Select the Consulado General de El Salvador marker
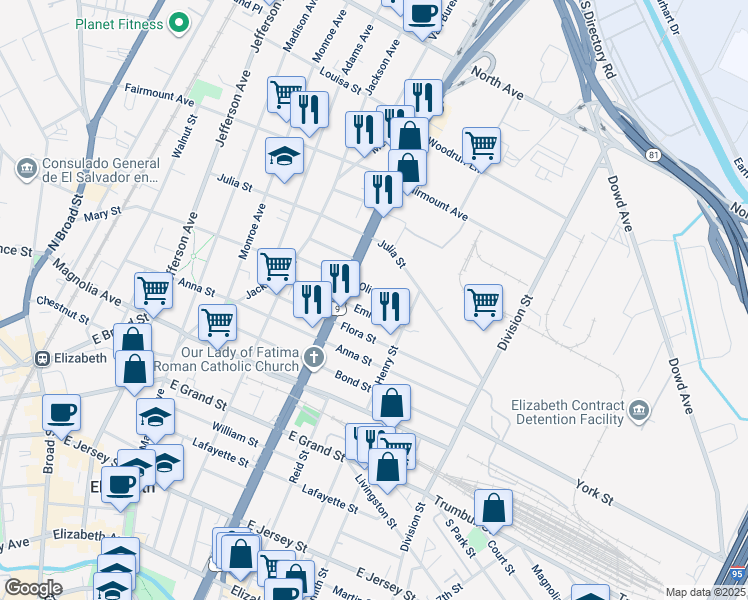 click(26, 169)
